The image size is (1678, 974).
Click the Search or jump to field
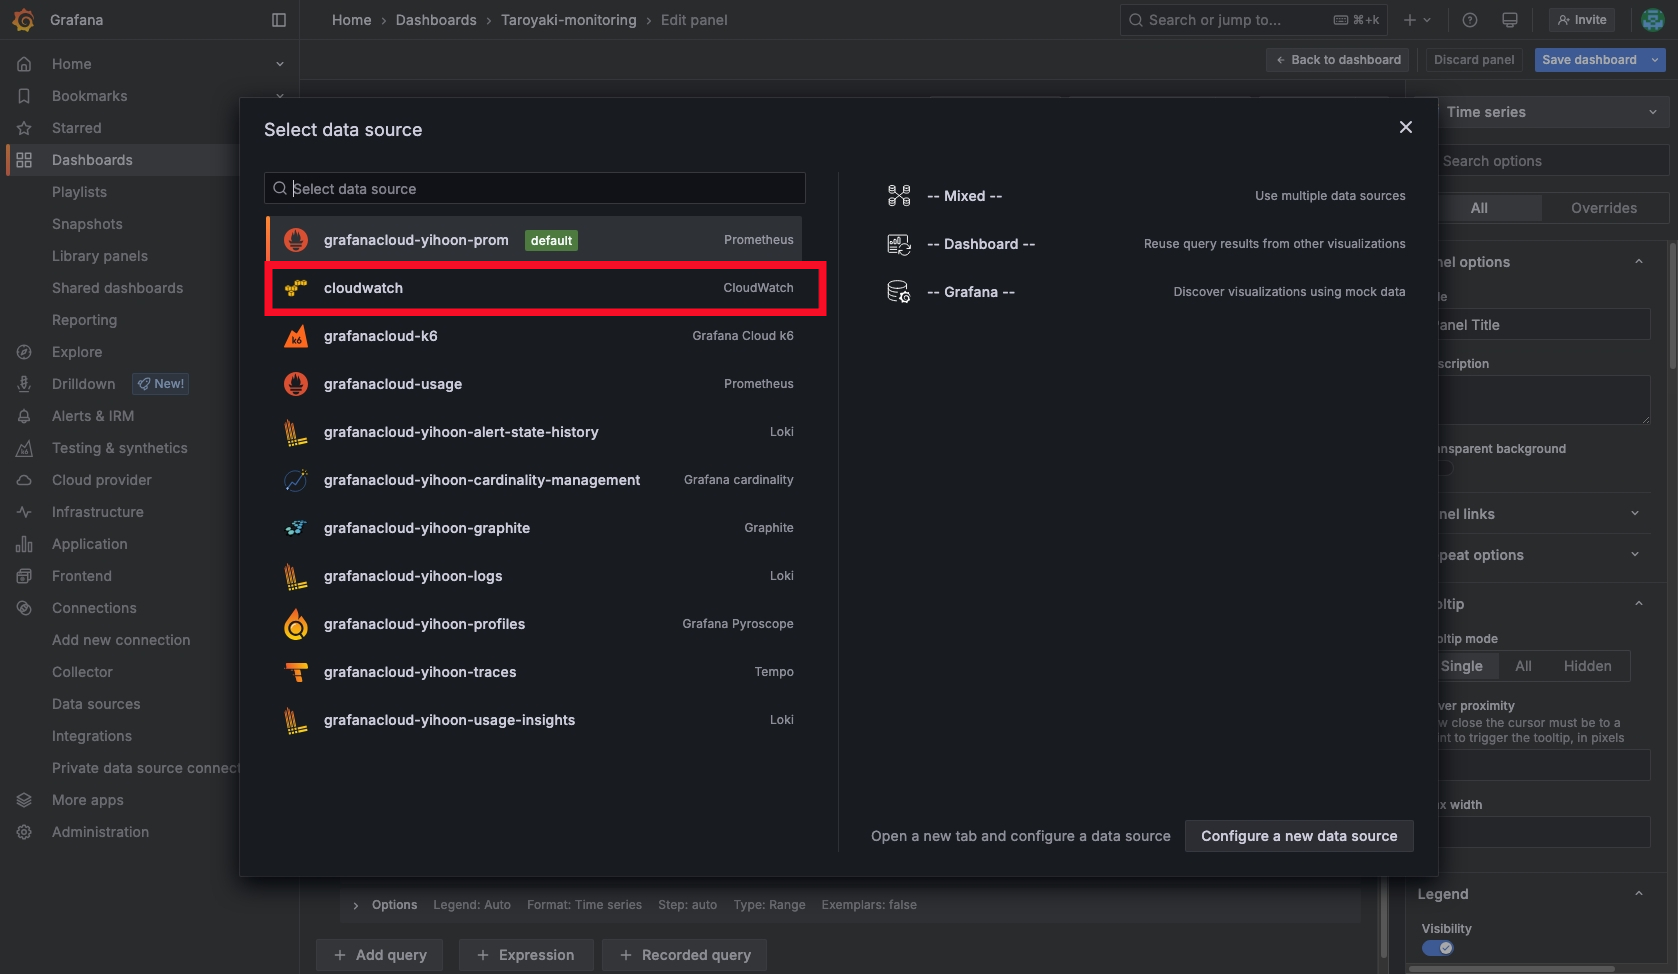[x=1254, y=20]
